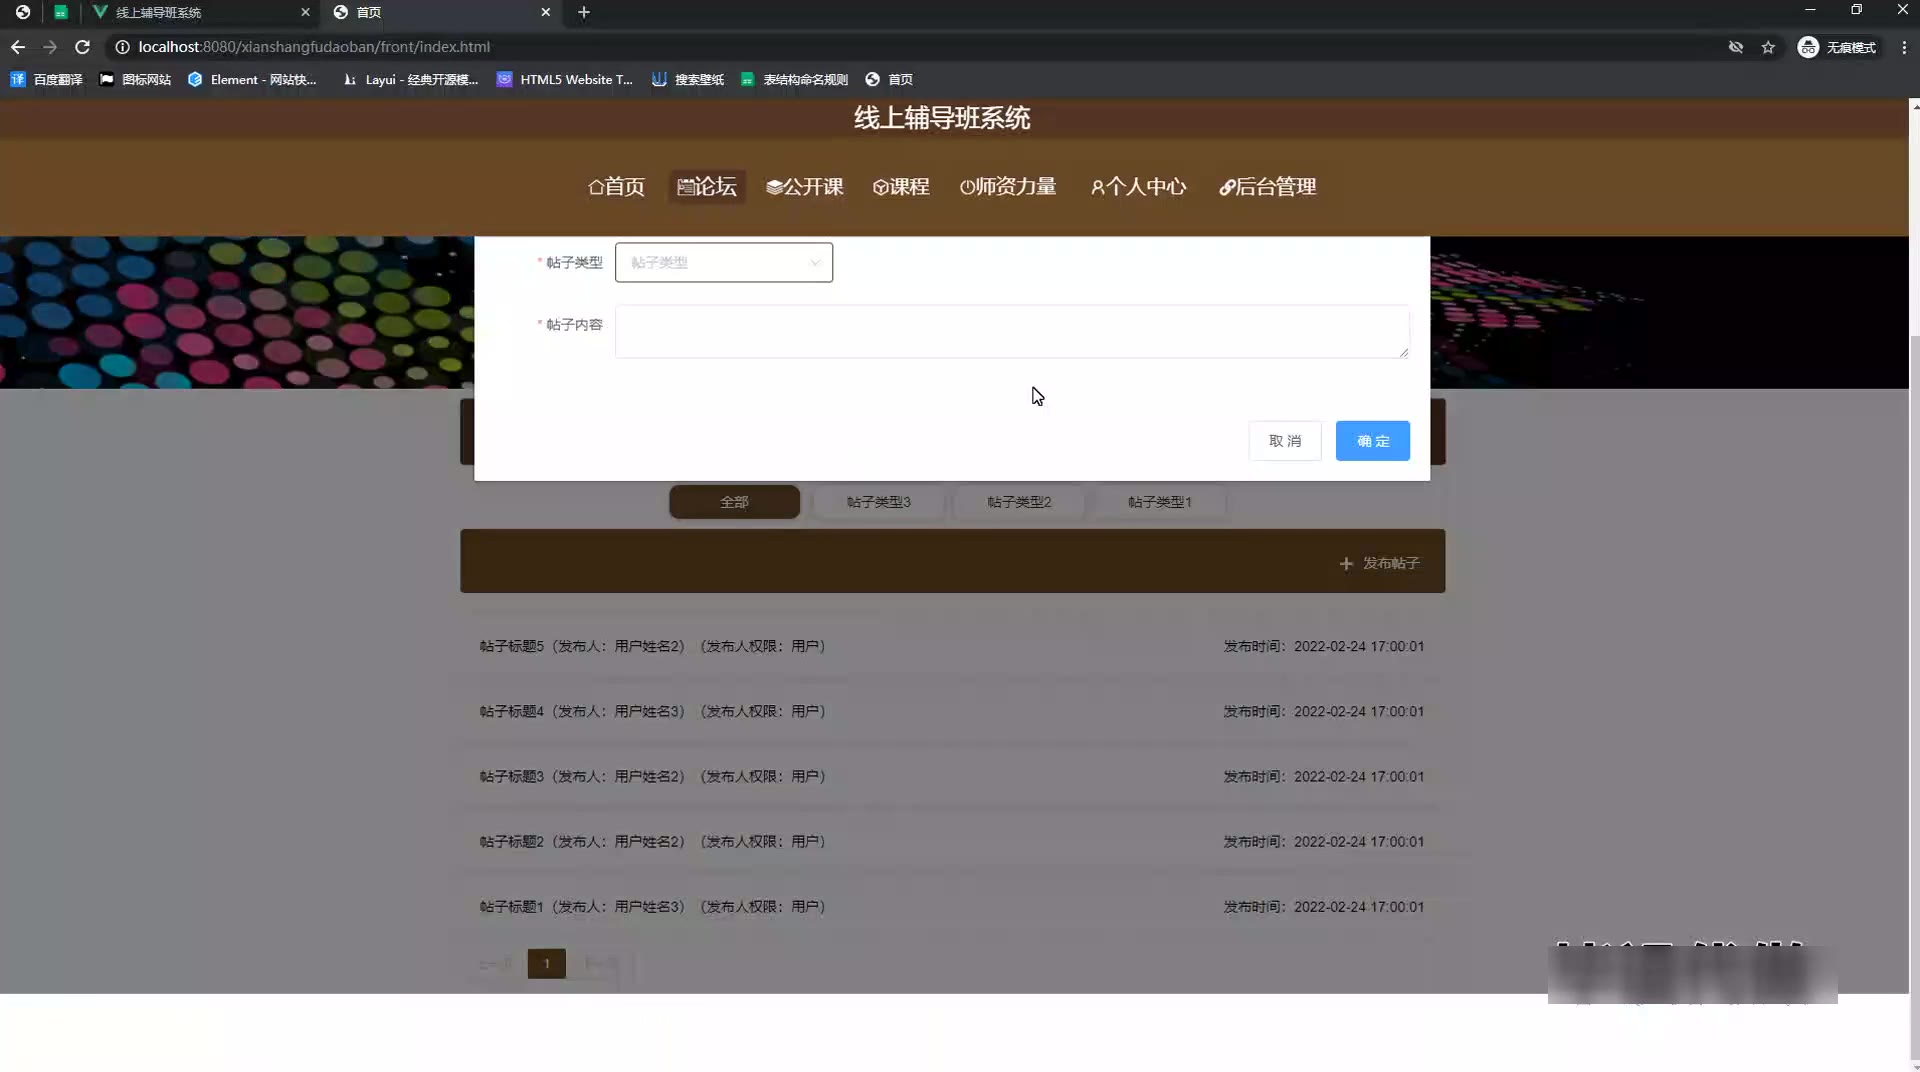Open the Layui bookmark
Image resolution: width=1920 pixels, height=1072 pixels.
pyautogui.click(x=410, y=80)
